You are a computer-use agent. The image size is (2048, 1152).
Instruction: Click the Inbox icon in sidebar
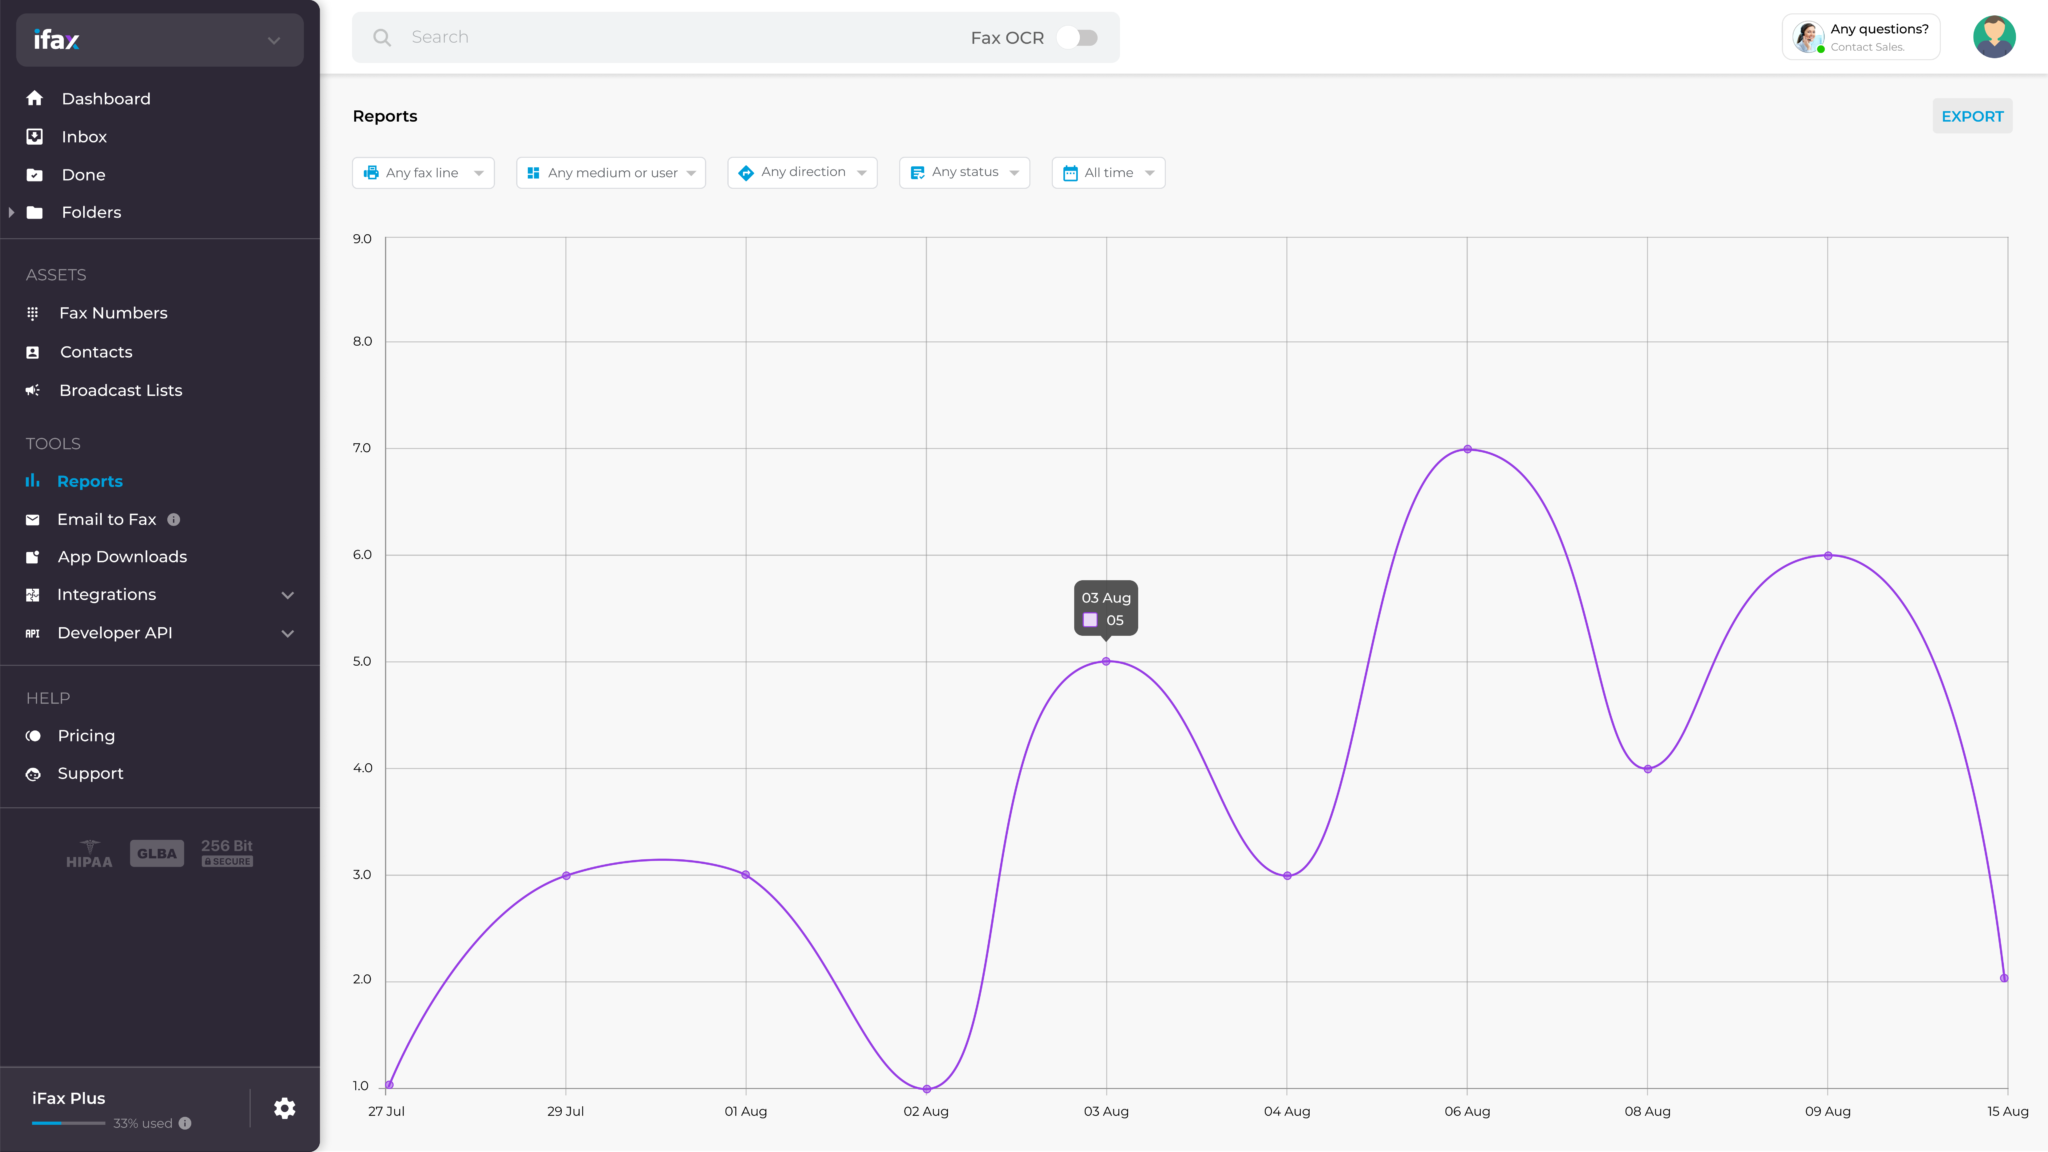coord(35,136)
